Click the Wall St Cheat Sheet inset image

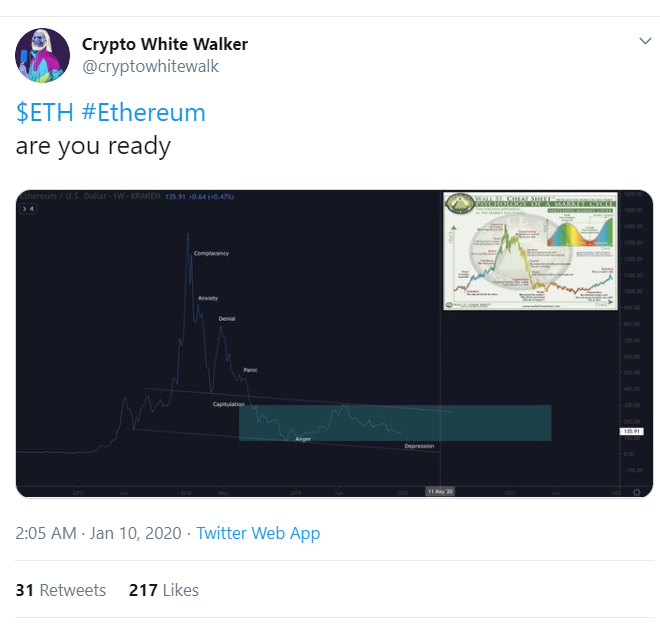[530, 251]
